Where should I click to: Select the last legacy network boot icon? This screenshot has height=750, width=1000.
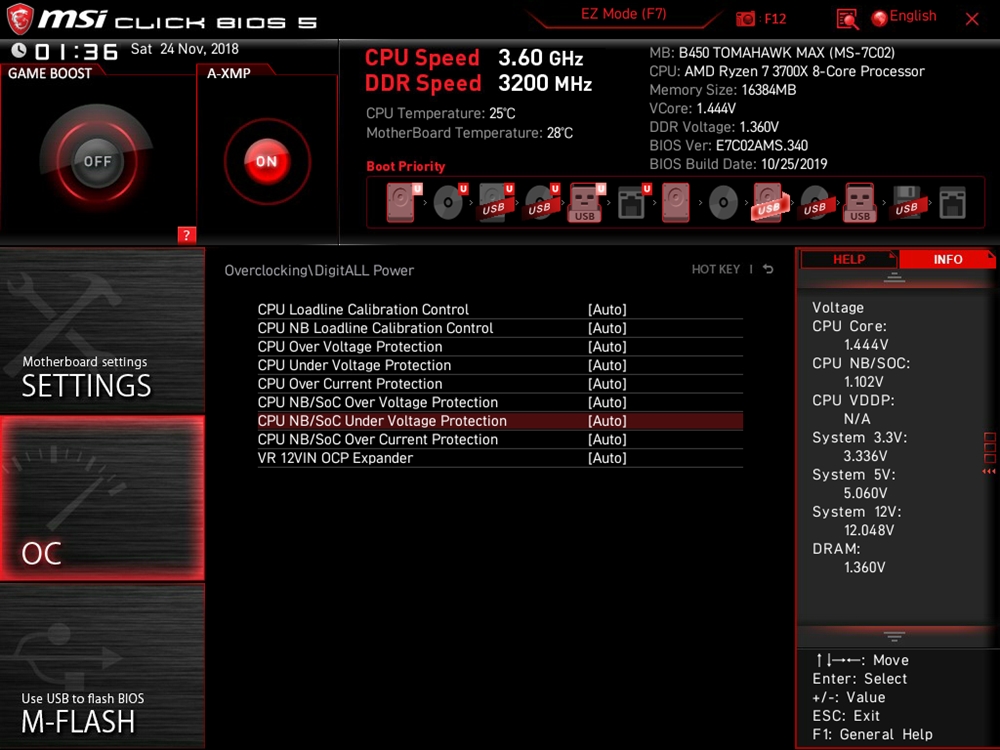point(952,203)
